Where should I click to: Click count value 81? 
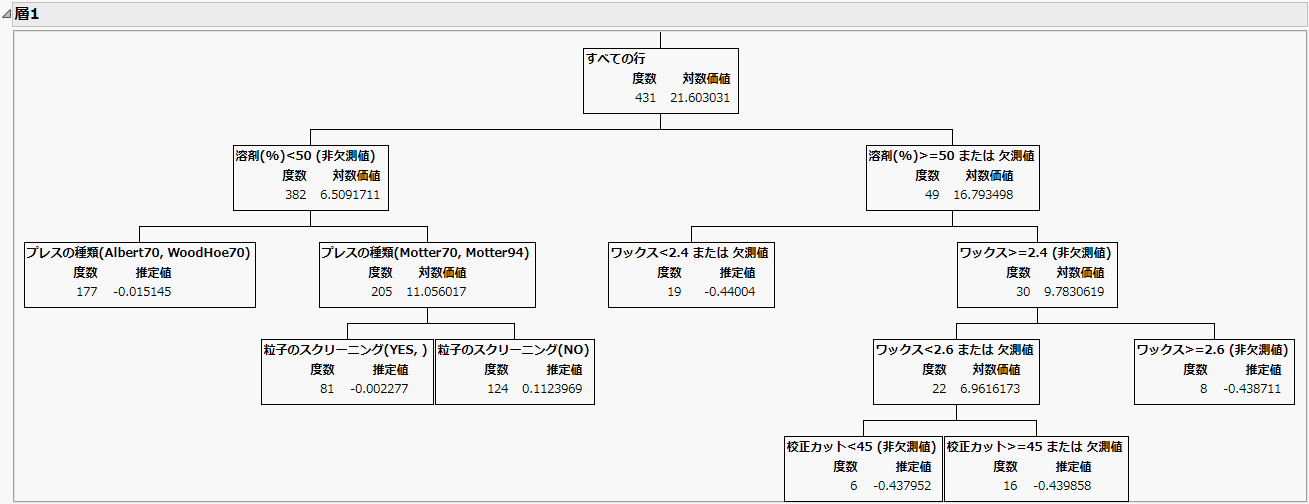[327, 388]
